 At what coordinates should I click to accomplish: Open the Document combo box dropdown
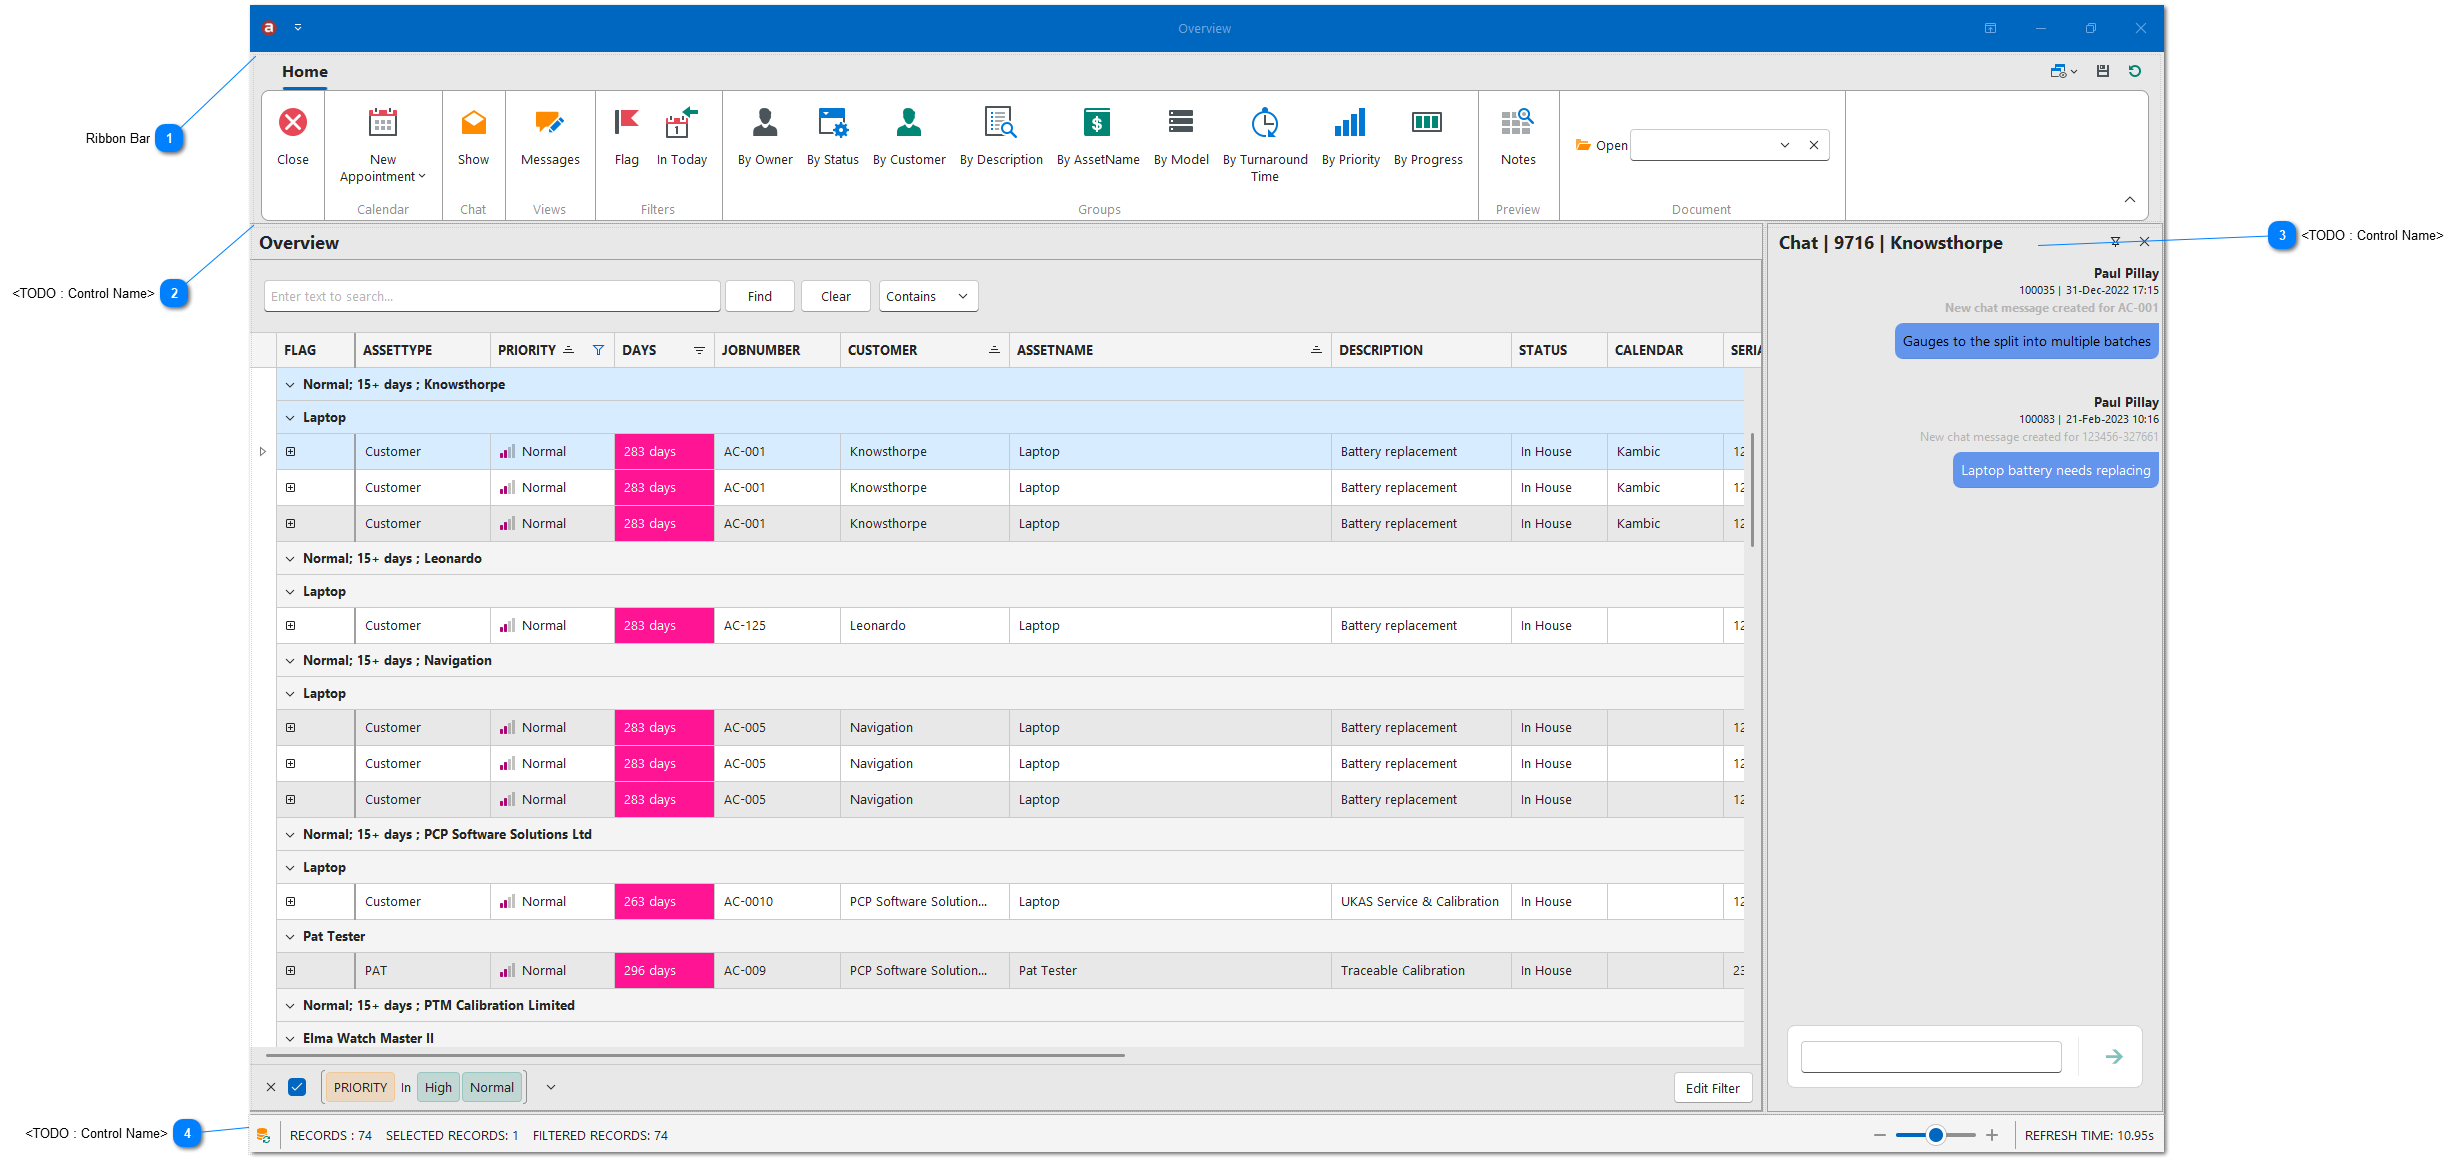1785,145
